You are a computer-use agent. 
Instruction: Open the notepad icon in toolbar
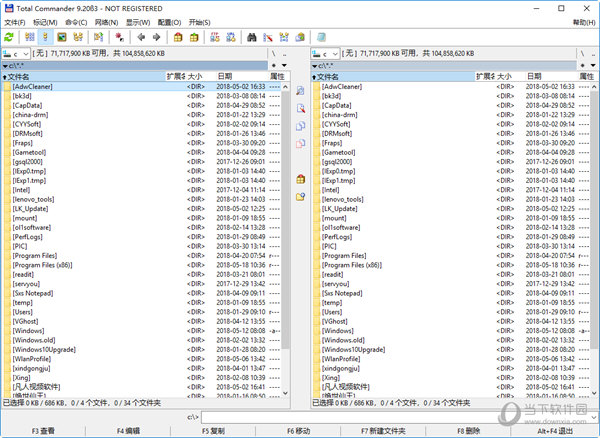[x=321, y=37]
